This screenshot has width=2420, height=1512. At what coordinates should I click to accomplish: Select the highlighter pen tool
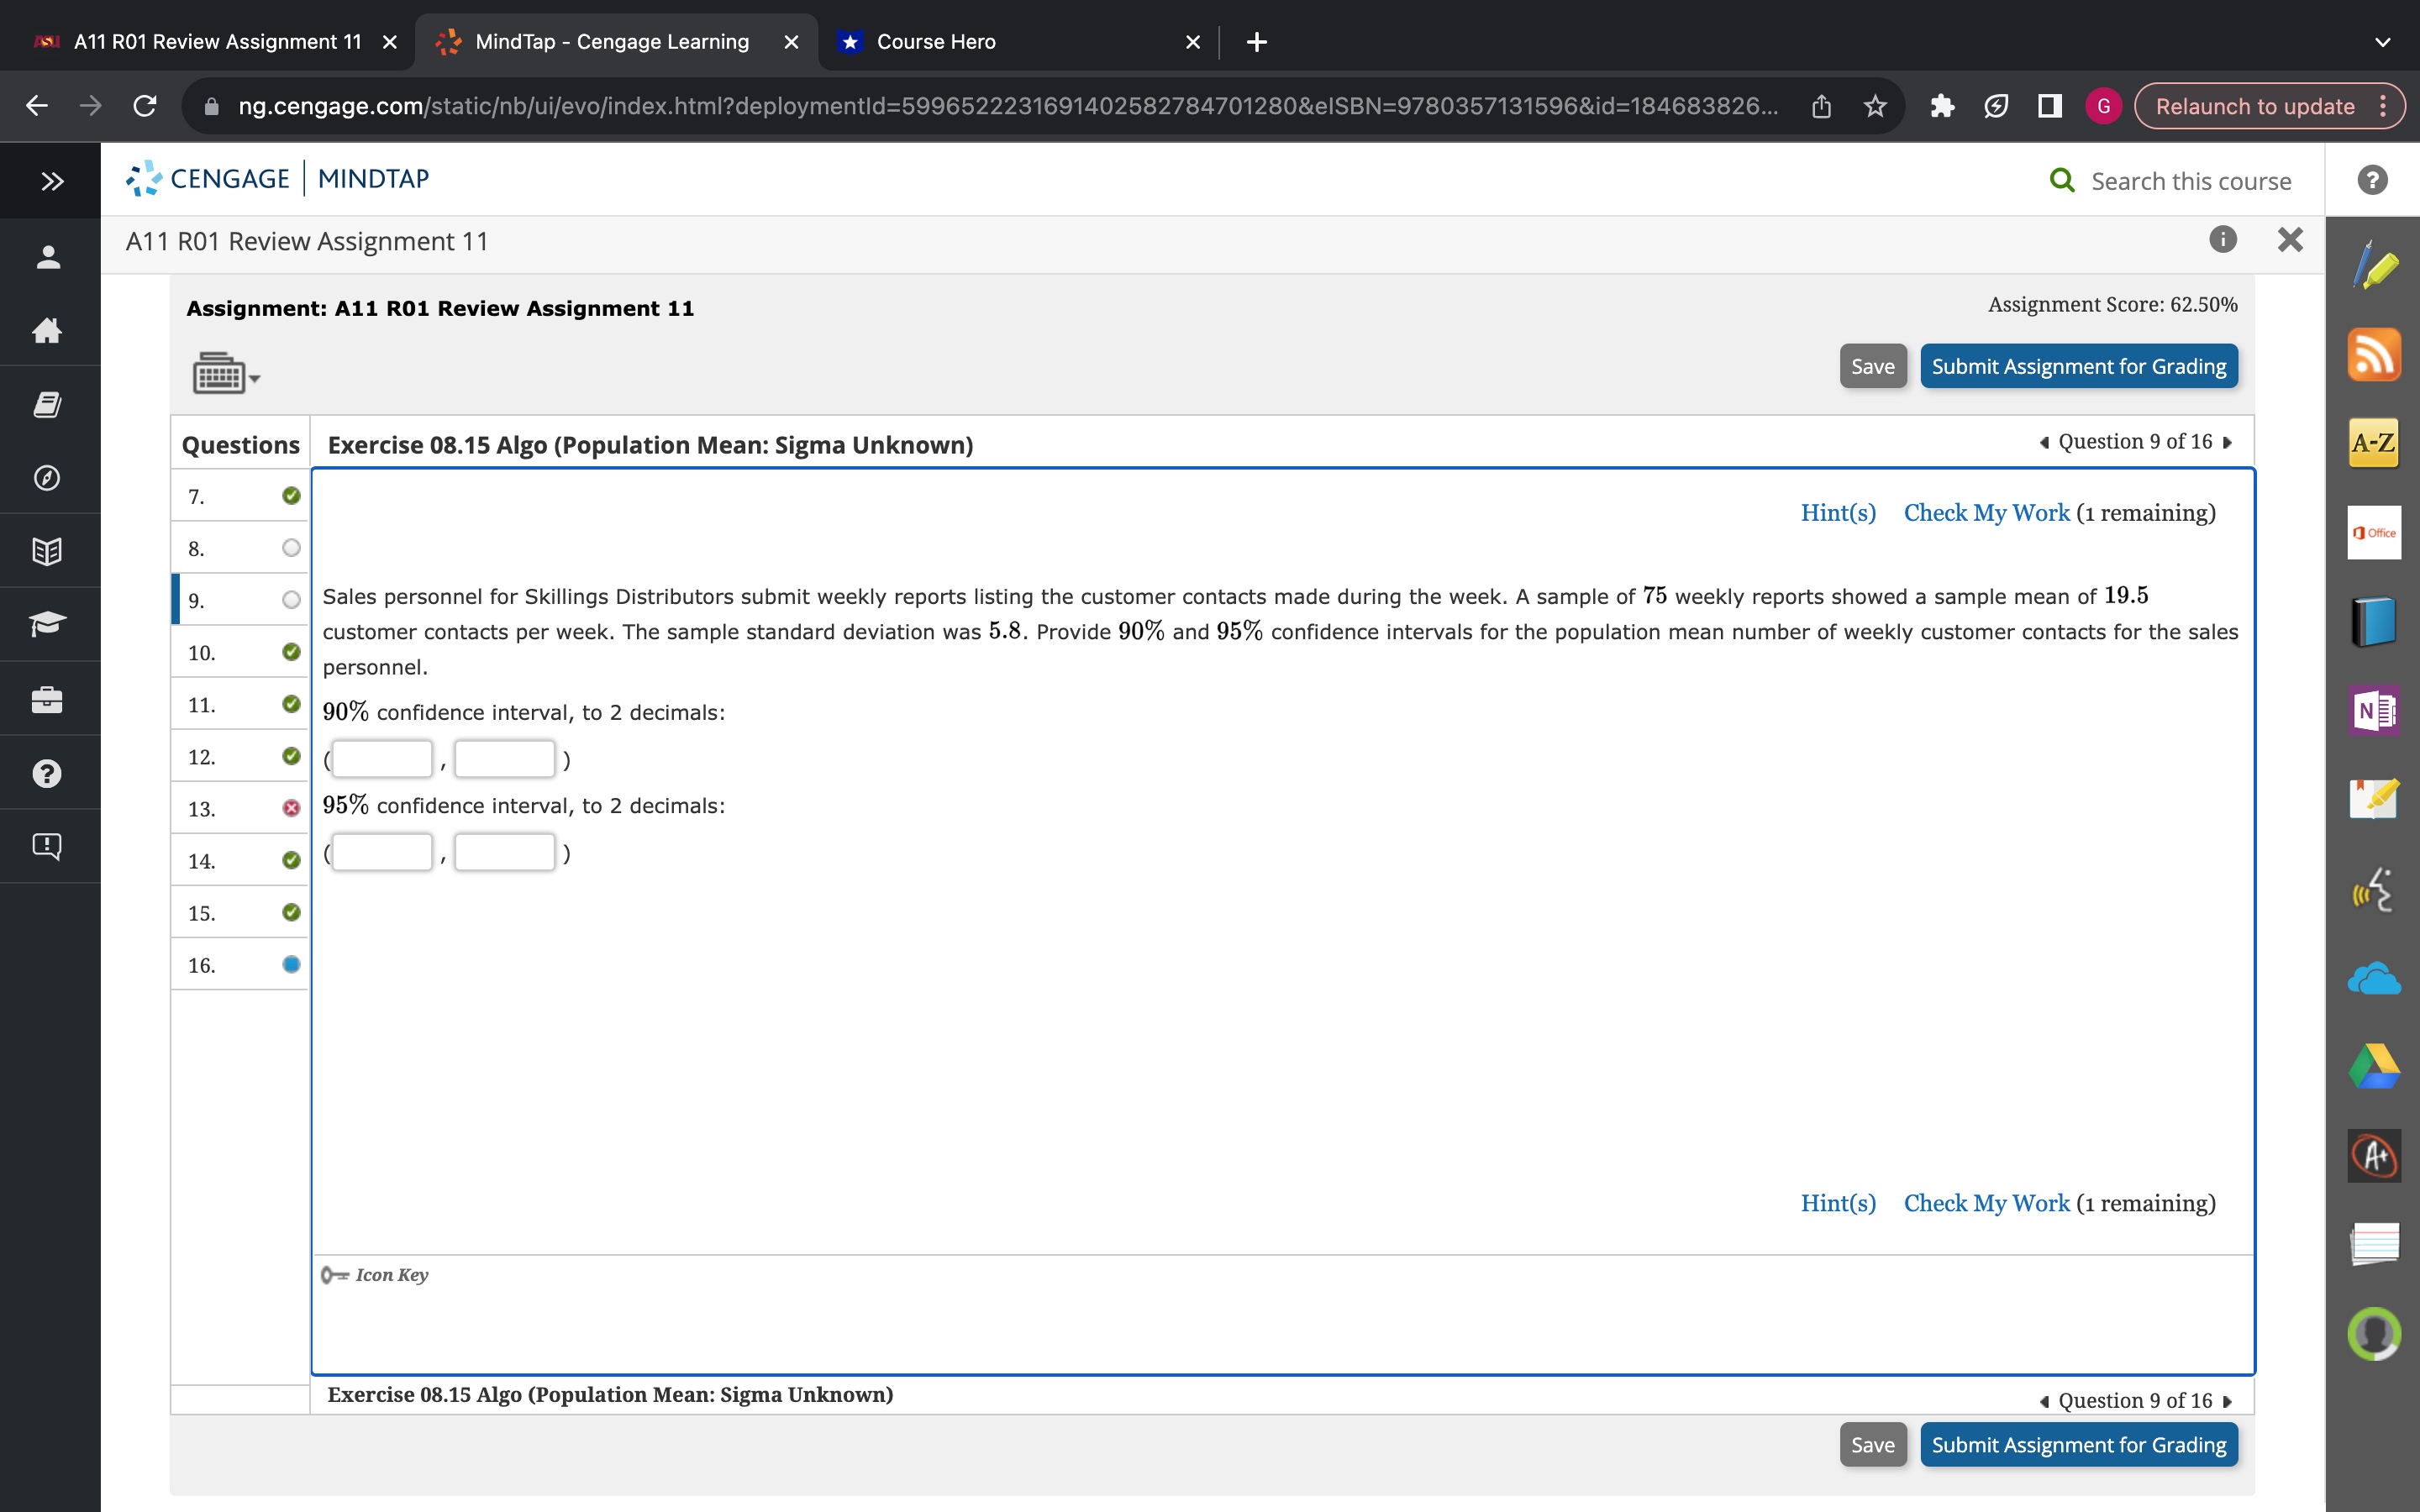(x=2374, y=267)
